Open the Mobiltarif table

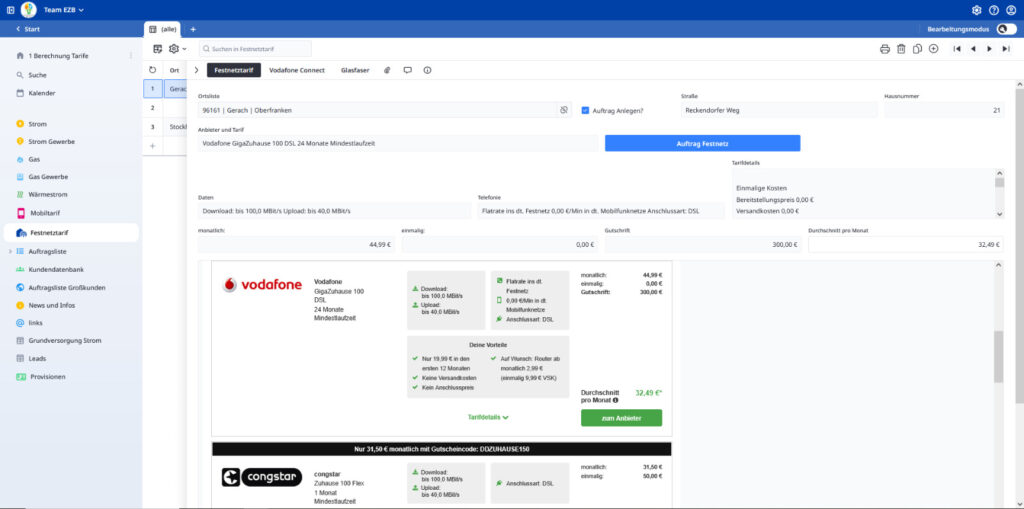point(46,213)
